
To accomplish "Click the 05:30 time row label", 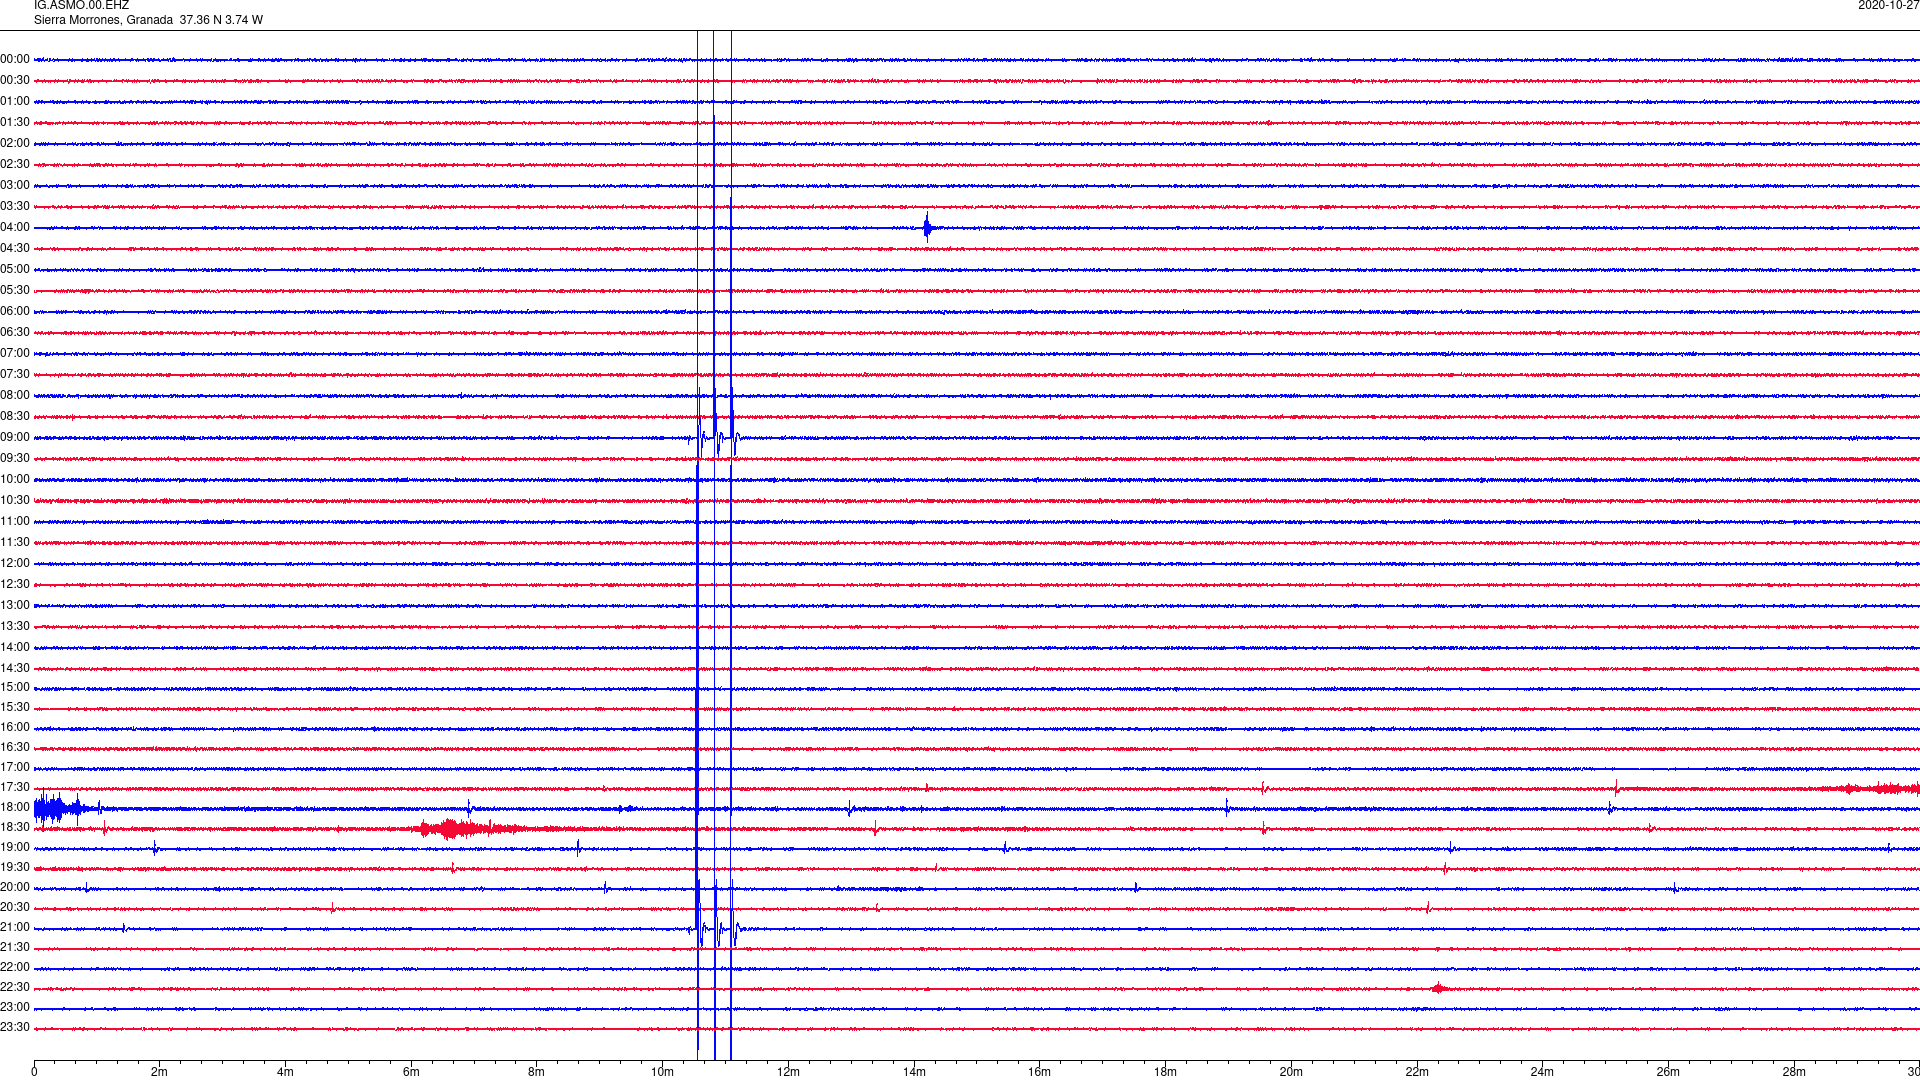I will point(15,291).
